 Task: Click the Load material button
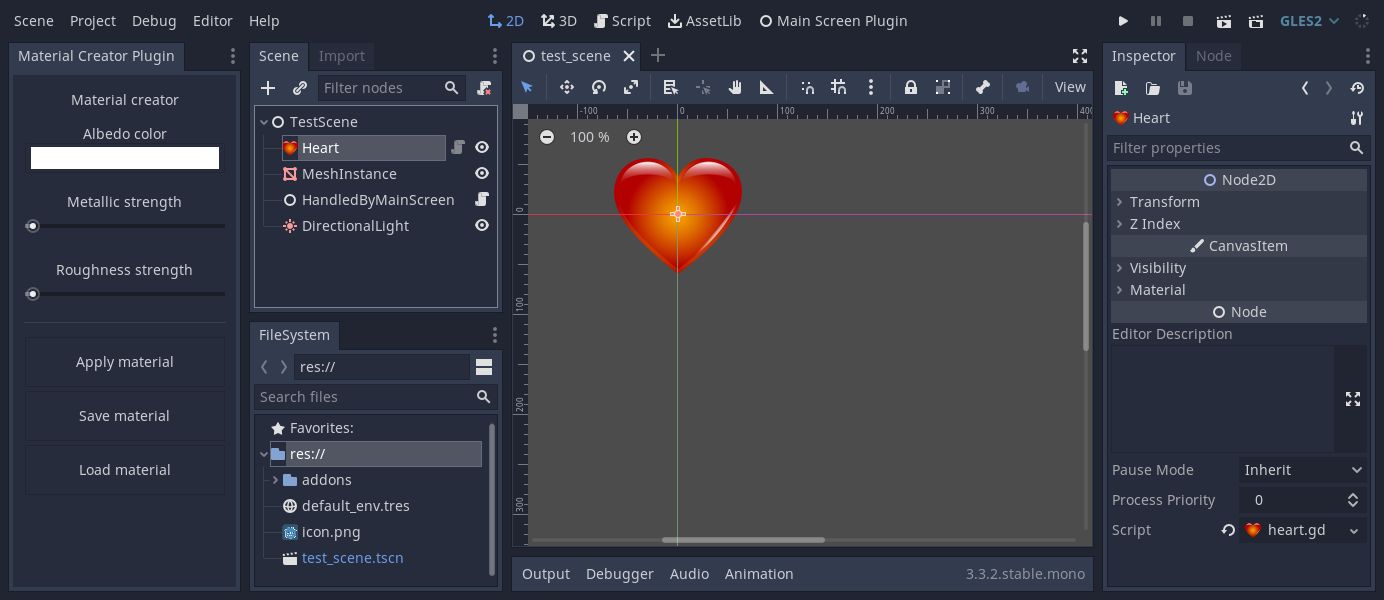124,469
